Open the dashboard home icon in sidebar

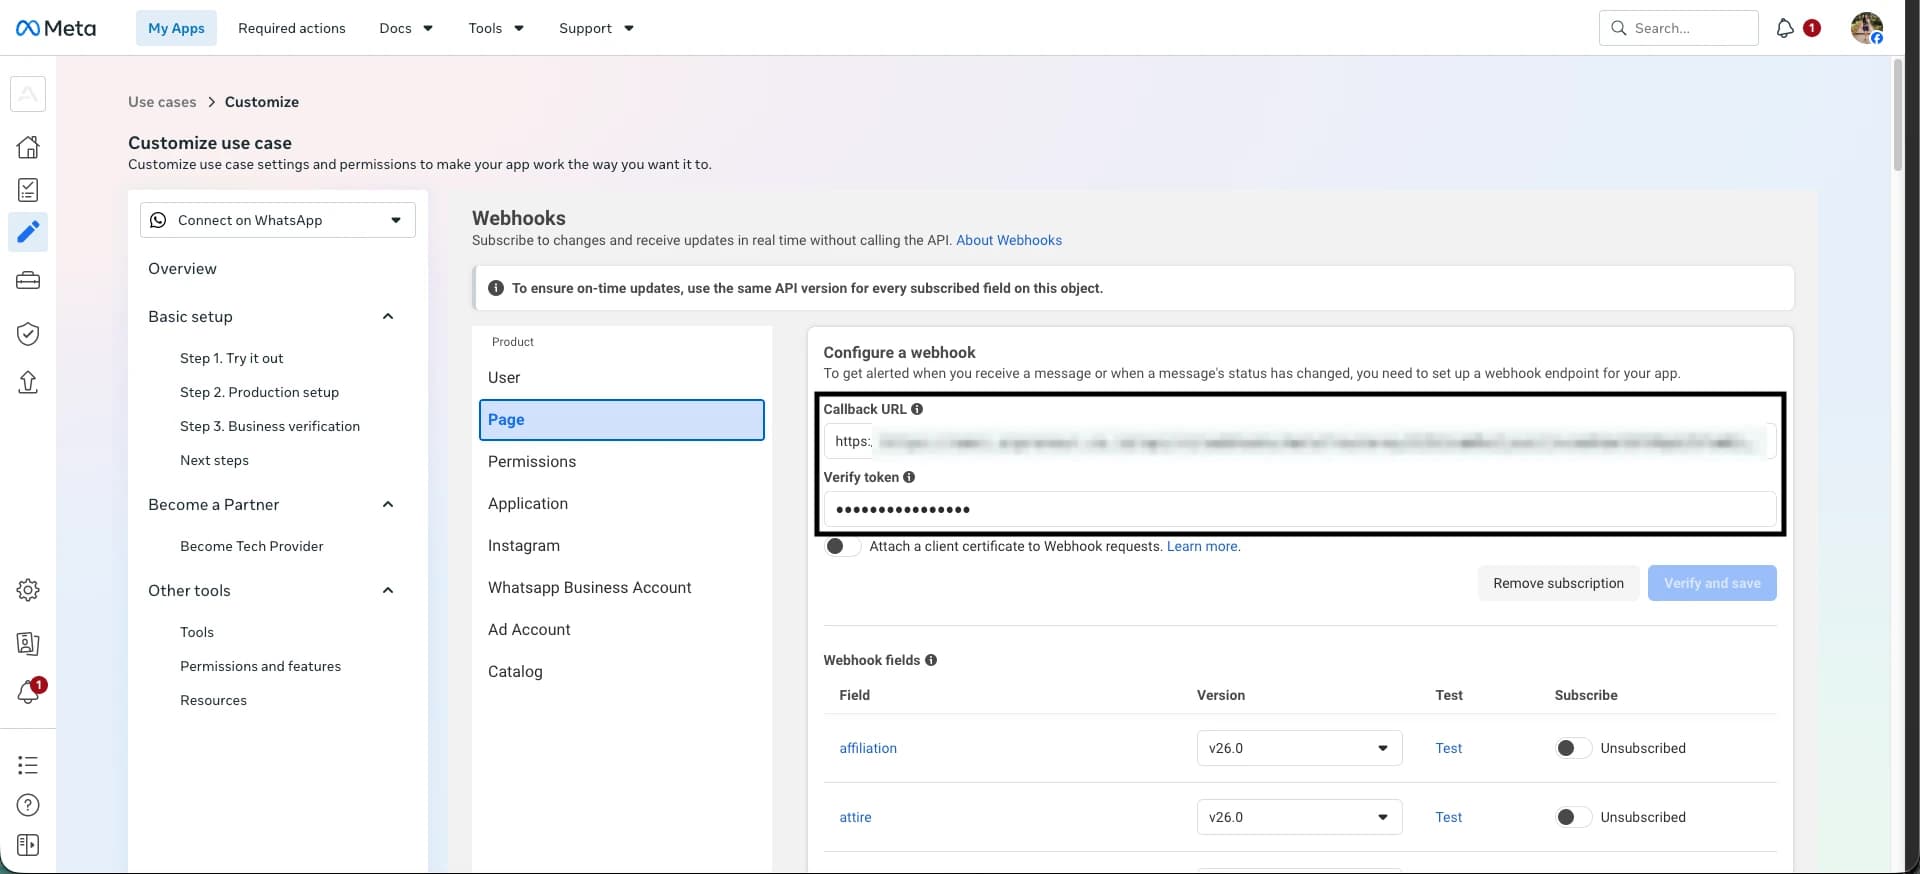pyautogui.click(x=28, y=147)
